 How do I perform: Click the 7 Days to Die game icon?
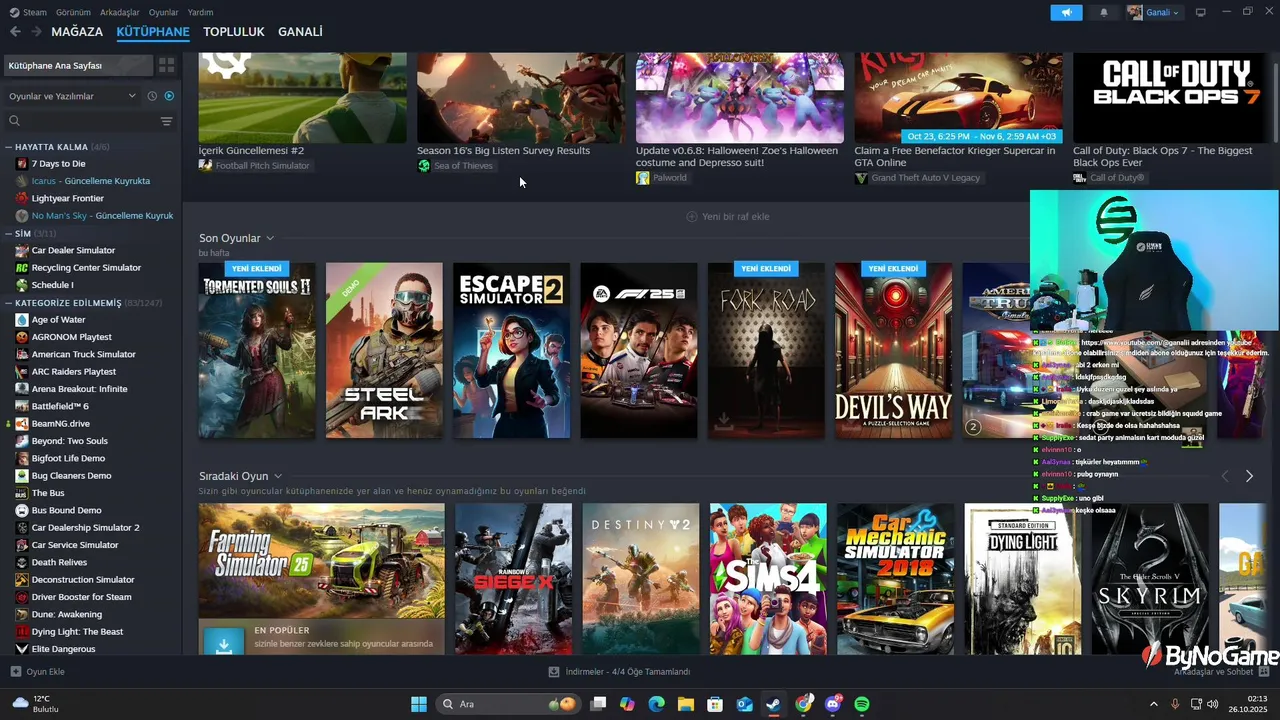(22, 163)
